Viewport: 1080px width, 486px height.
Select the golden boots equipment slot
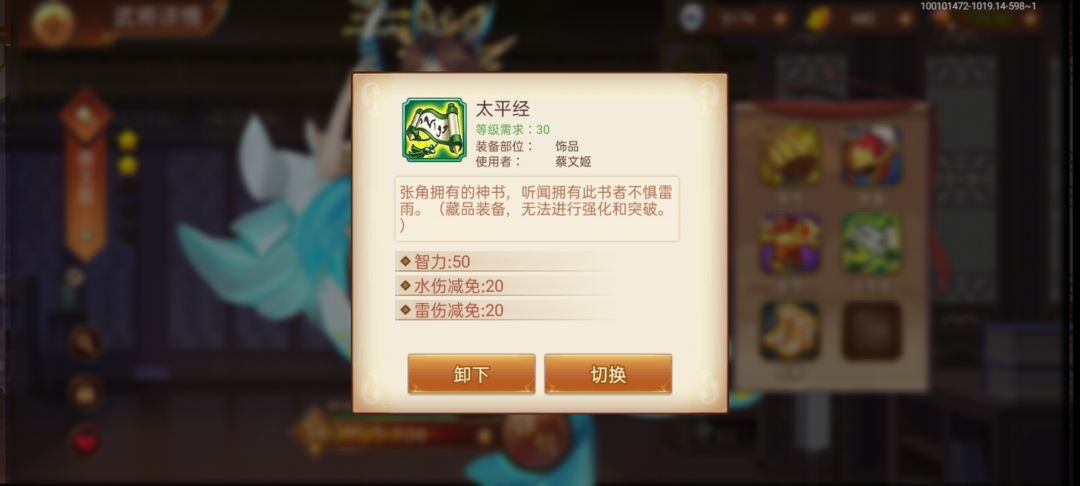(790, 330)
